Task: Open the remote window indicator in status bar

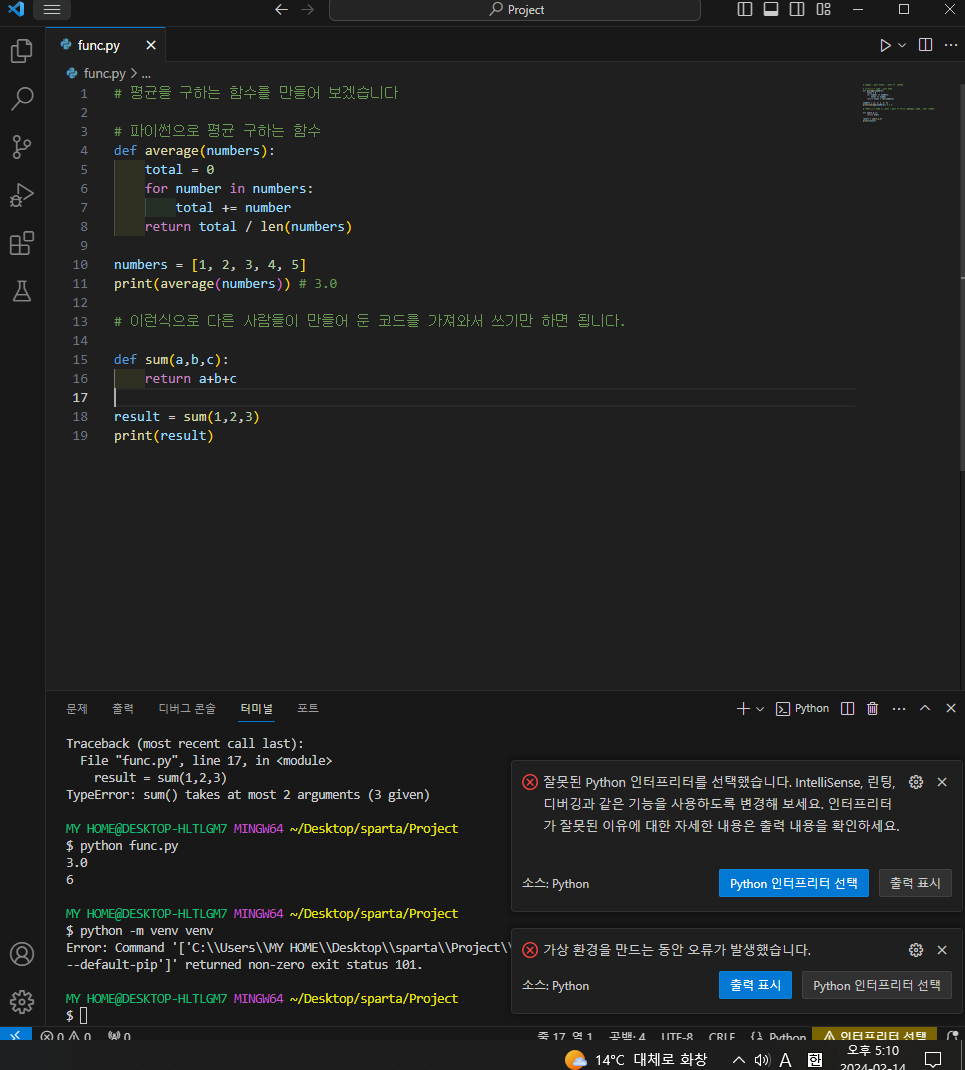Action: pos(15,1034)
